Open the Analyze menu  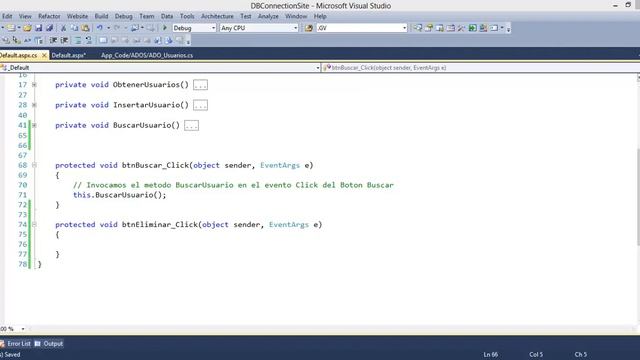coord(268,16)
